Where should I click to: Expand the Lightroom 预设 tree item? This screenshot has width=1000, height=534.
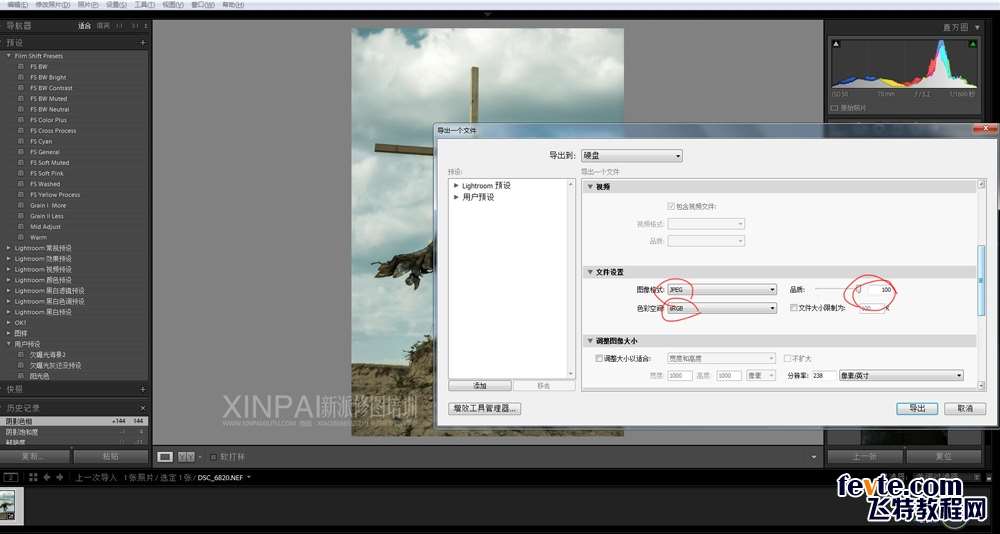click(x=456, y=186)
